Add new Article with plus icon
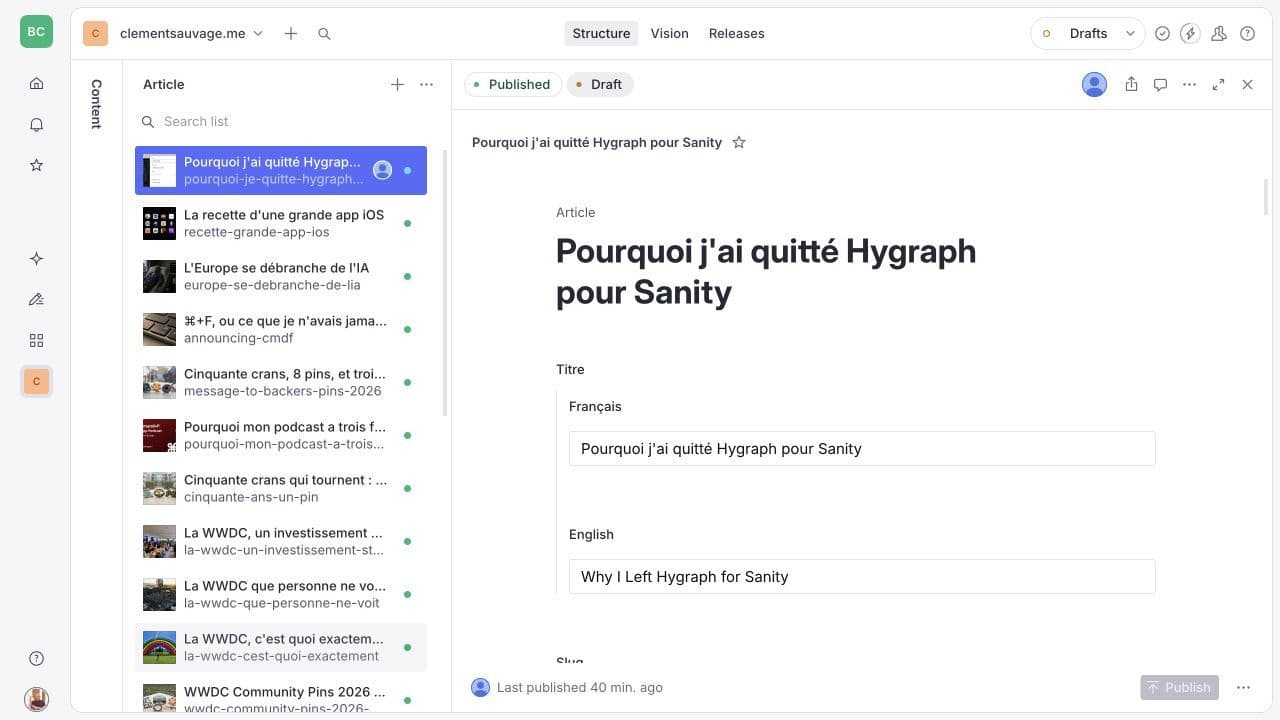Viewport: 1280px width, 720px height. tap(397, 84)
